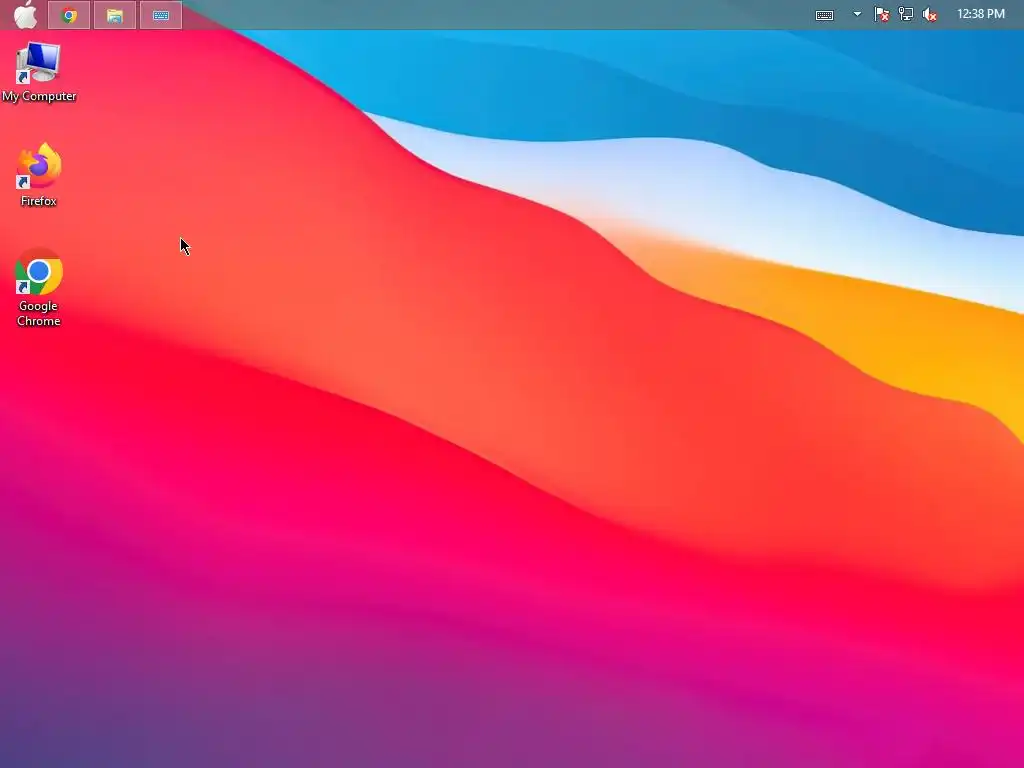Open the on-screen keyboard taskbar button
The height and width of the screenshot is (768, 1024).
click(x=161, y=15)
